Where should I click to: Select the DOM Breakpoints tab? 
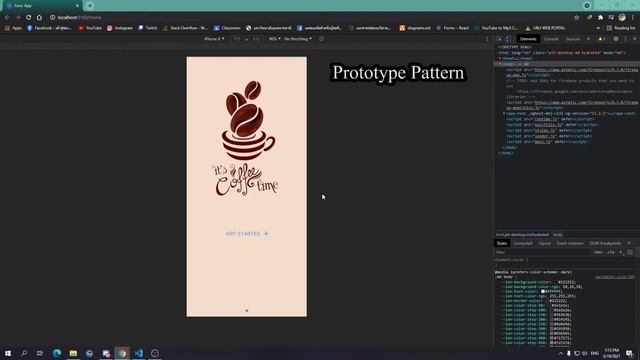click(x=605, y=243)
